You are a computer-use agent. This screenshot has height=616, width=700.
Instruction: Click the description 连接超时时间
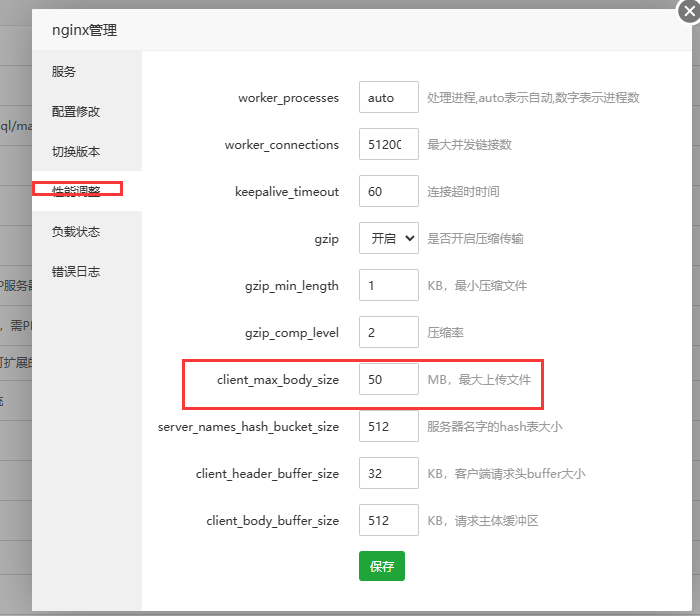coord(463,191)
